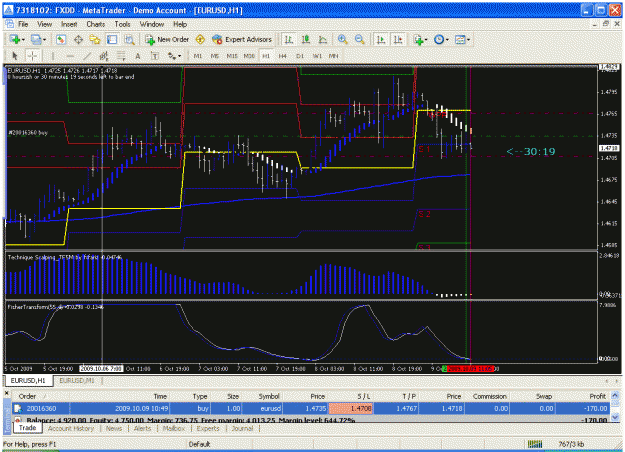Open the Tools menu
Viewport: 625px width, 452px height.
click(122, 24)
